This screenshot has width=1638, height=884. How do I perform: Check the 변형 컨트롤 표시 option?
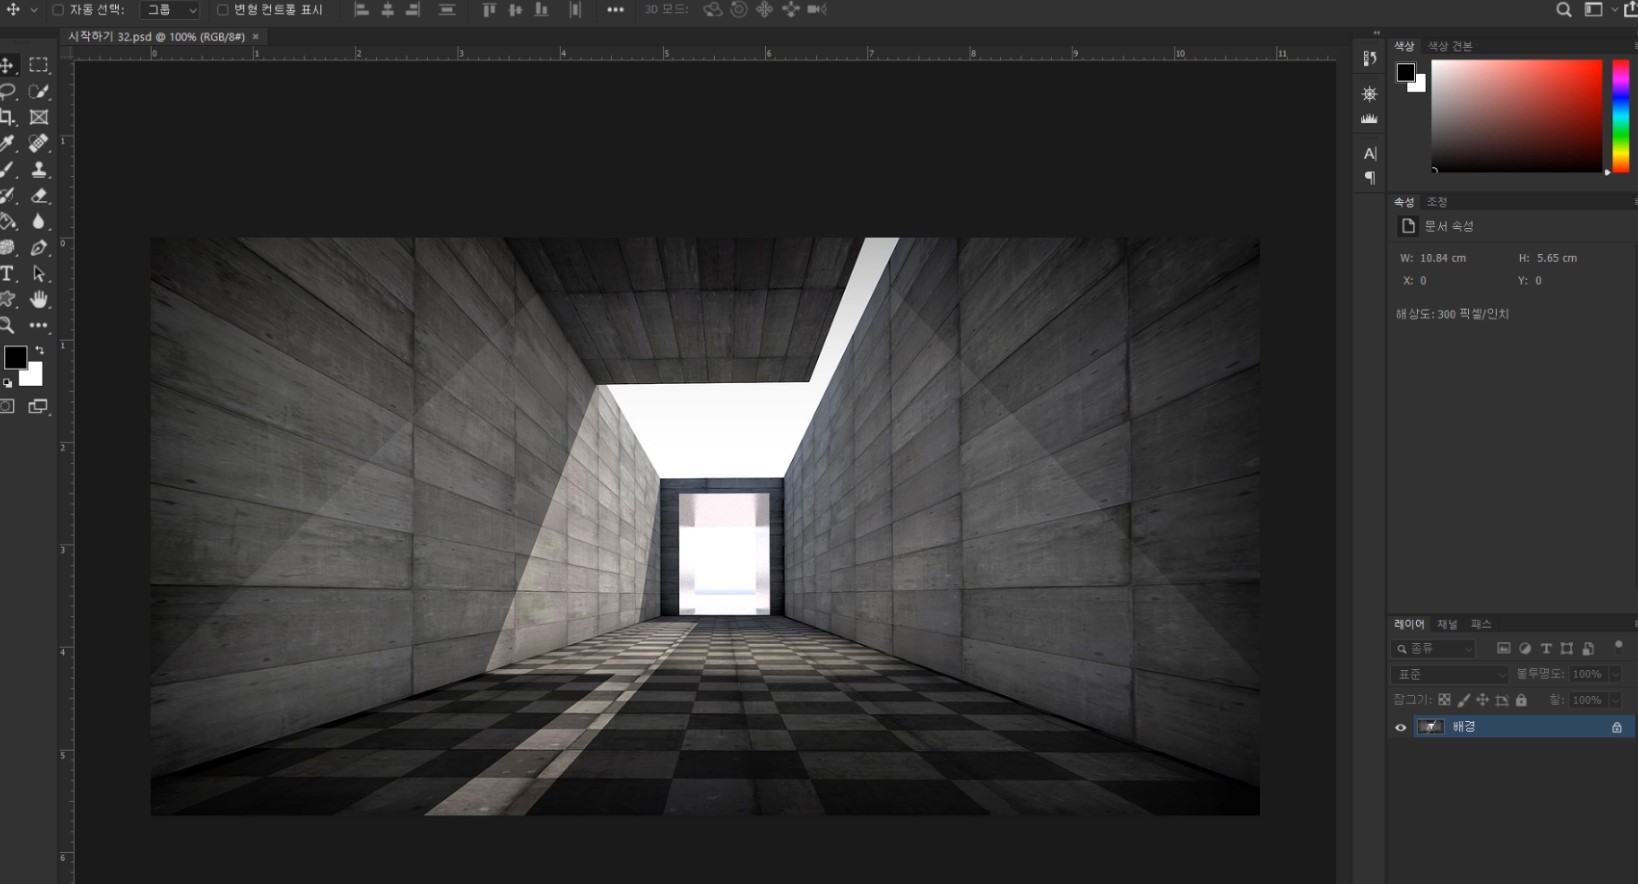click(223, 10)
